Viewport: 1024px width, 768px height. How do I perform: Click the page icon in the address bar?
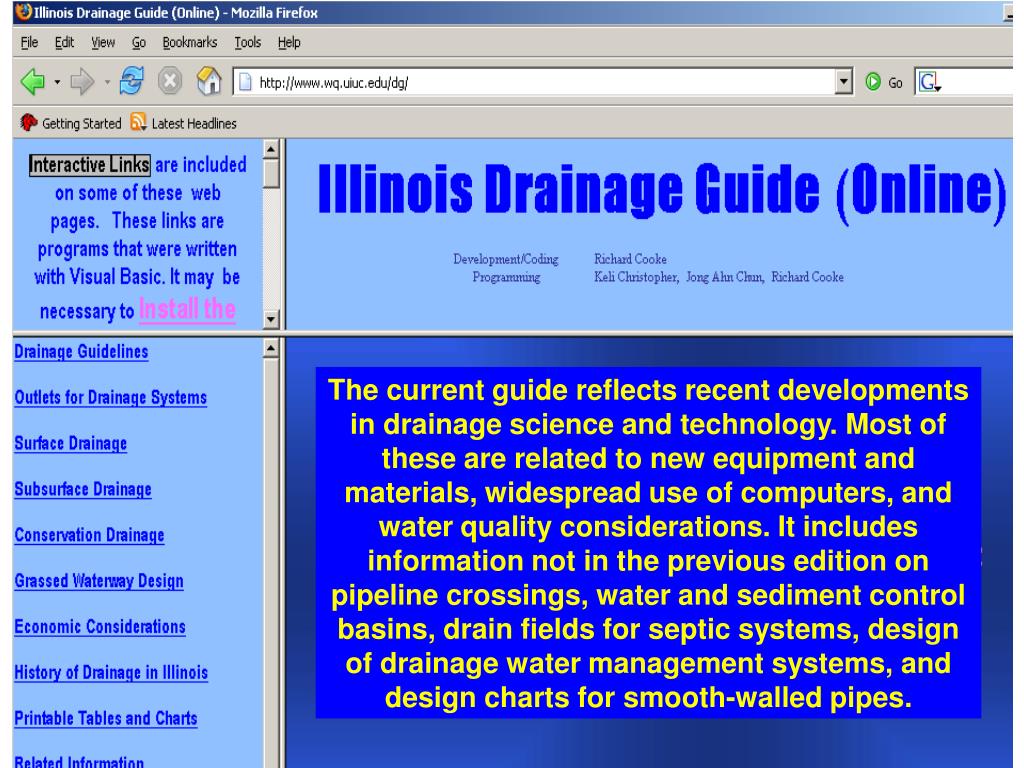245,82
